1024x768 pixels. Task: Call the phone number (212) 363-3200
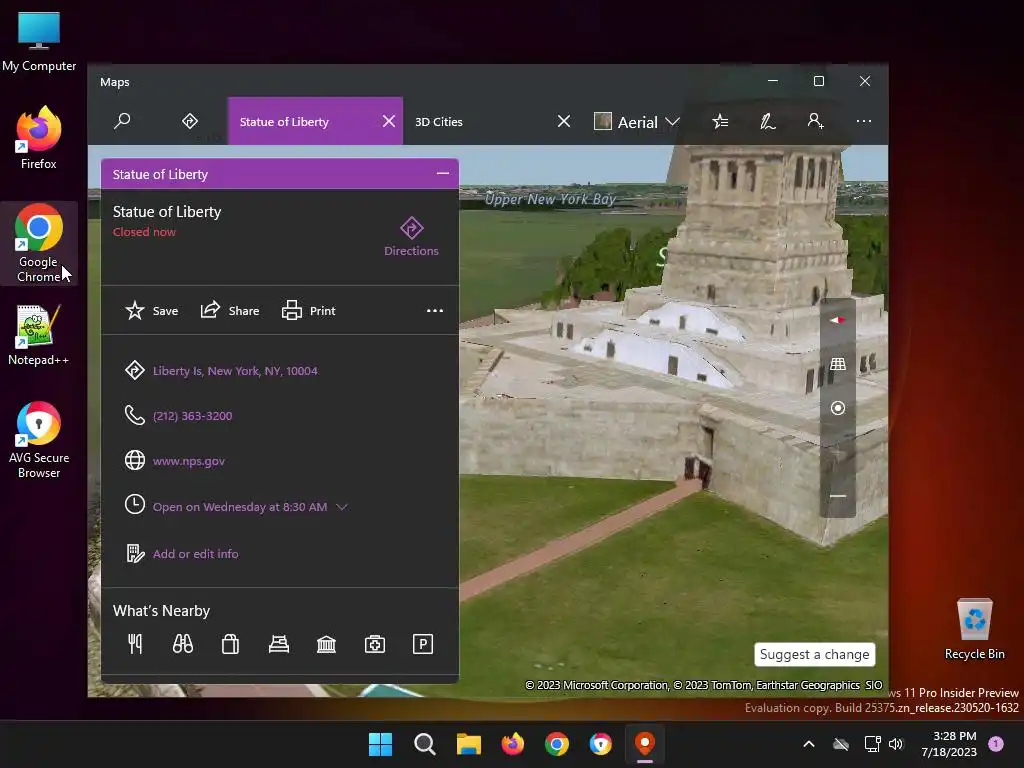(x=192, y=416)
